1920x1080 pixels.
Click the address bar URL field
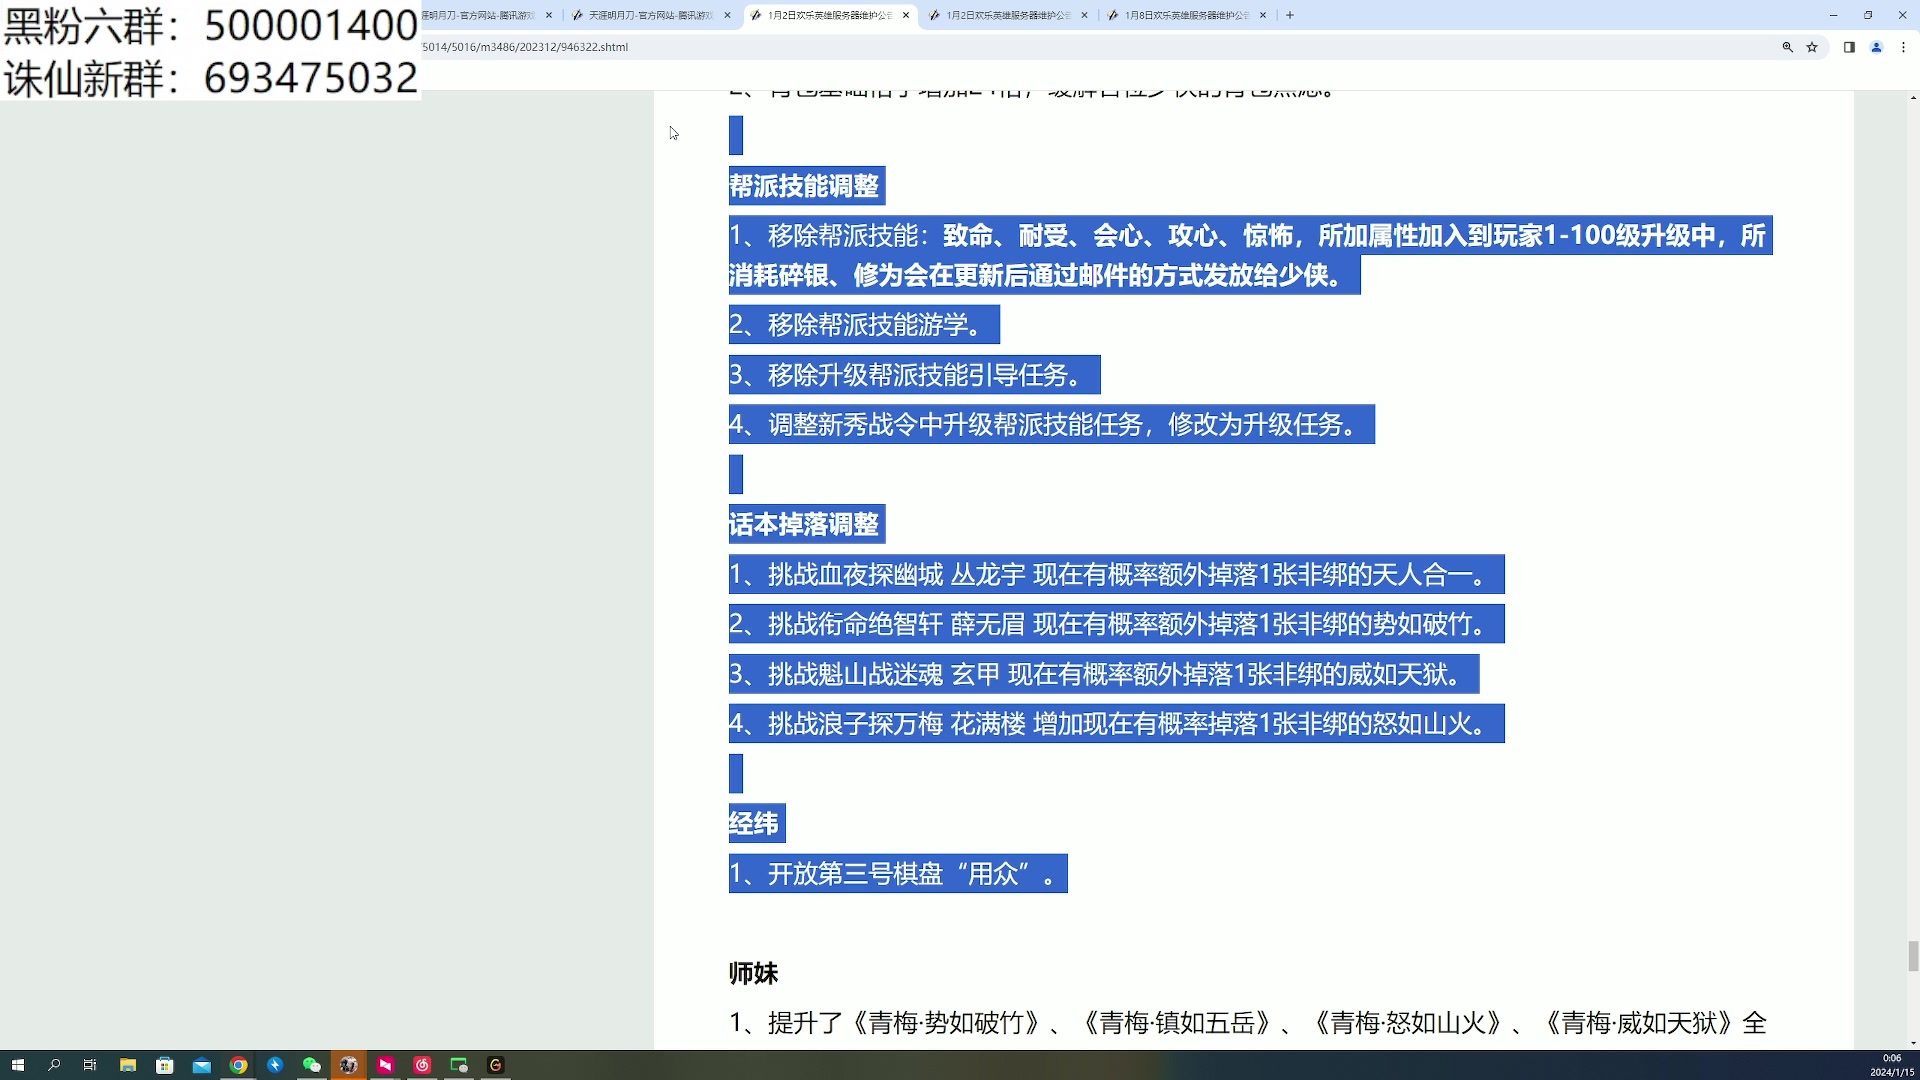click(x=1000, y=47)
